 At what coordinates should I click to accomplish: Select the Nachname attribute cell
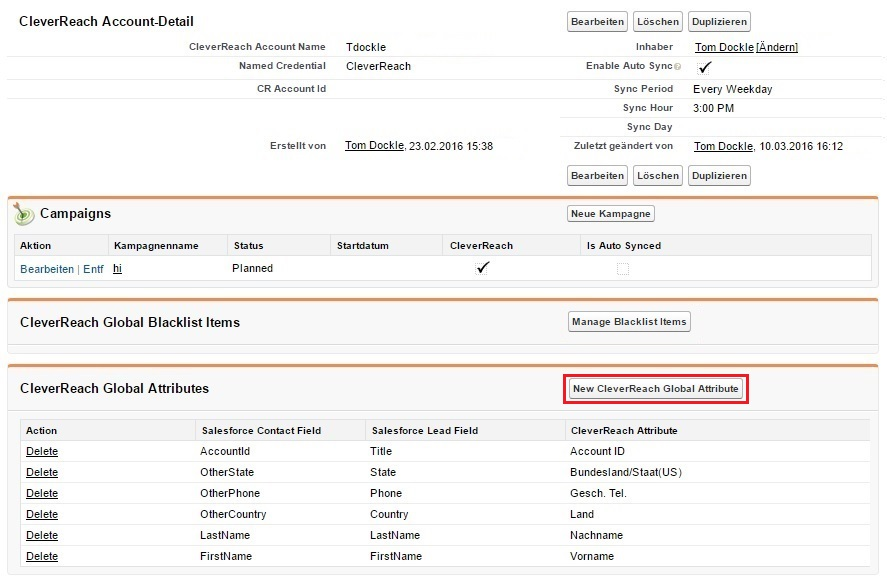pyautogui.click(x=596, y=535)
